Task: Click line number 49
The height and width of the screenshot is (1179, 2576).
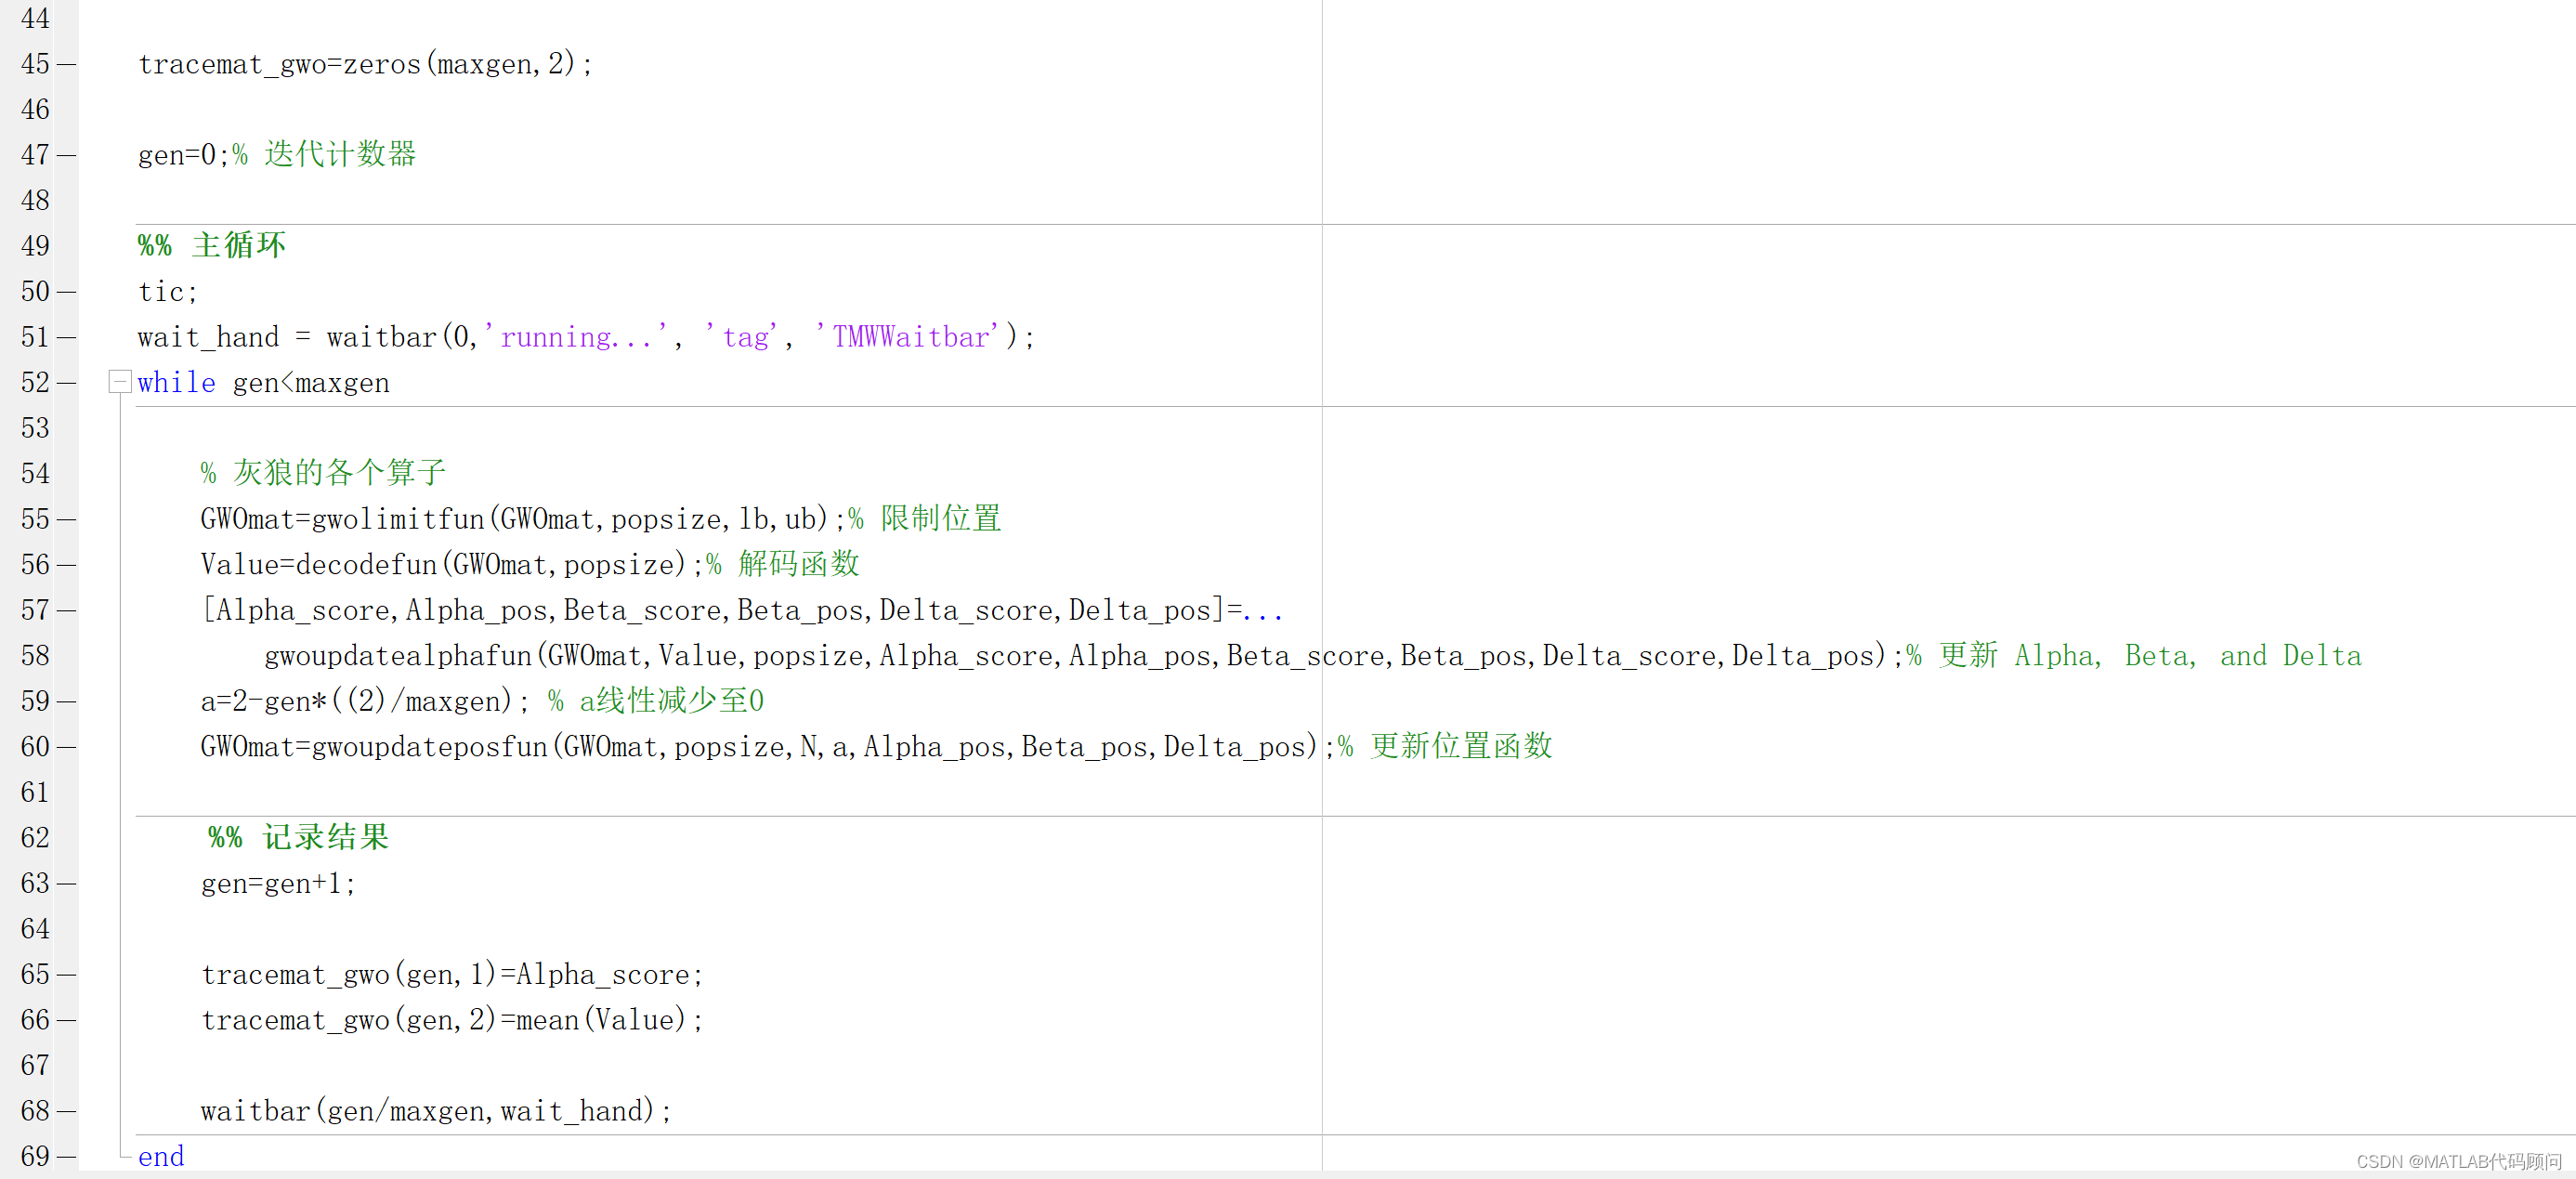Action: coord(35,246)
